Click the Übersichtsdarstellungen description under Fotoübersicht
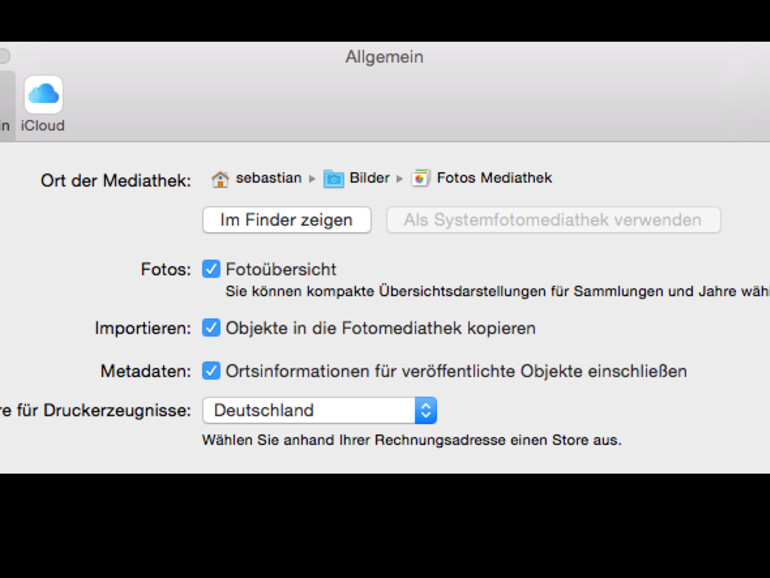This screenshot has width=770, height=578. pyautogui.click(x=497, y=291)
